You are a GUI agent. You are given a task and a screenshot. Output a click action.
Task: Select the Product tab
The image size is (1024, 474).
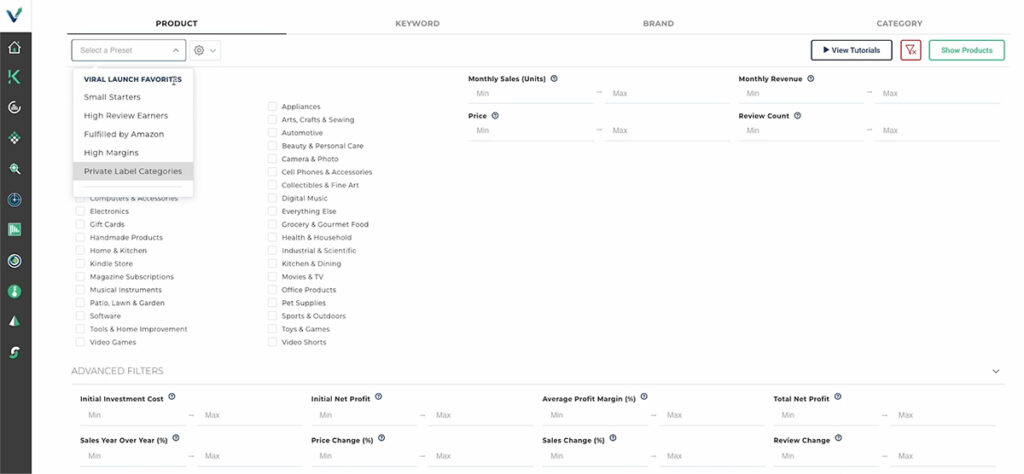(176, 24)
